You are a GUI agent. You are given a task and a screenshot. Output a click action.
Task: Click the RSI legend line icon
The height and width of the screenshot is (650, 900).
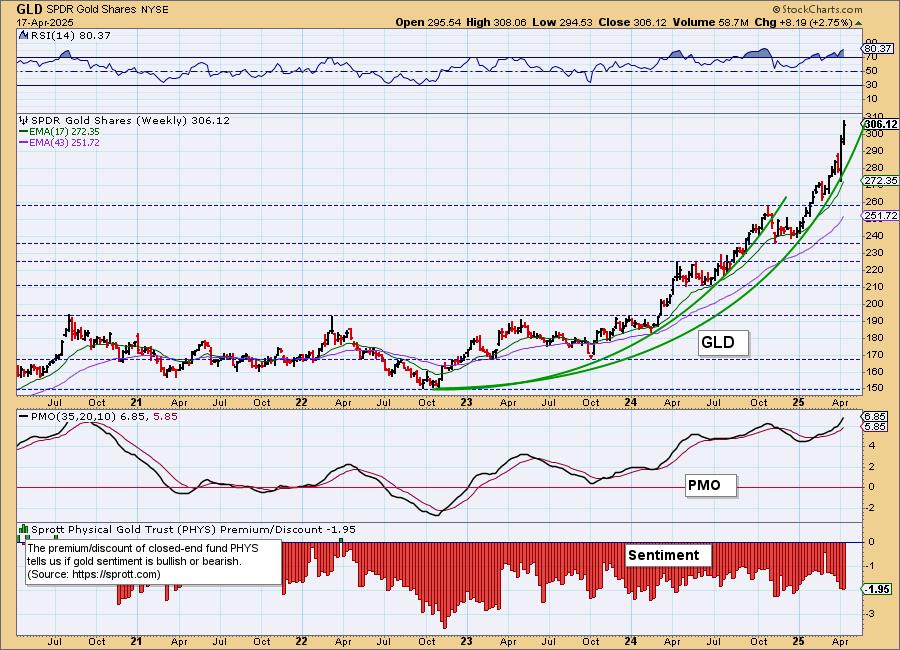[23, 35]
